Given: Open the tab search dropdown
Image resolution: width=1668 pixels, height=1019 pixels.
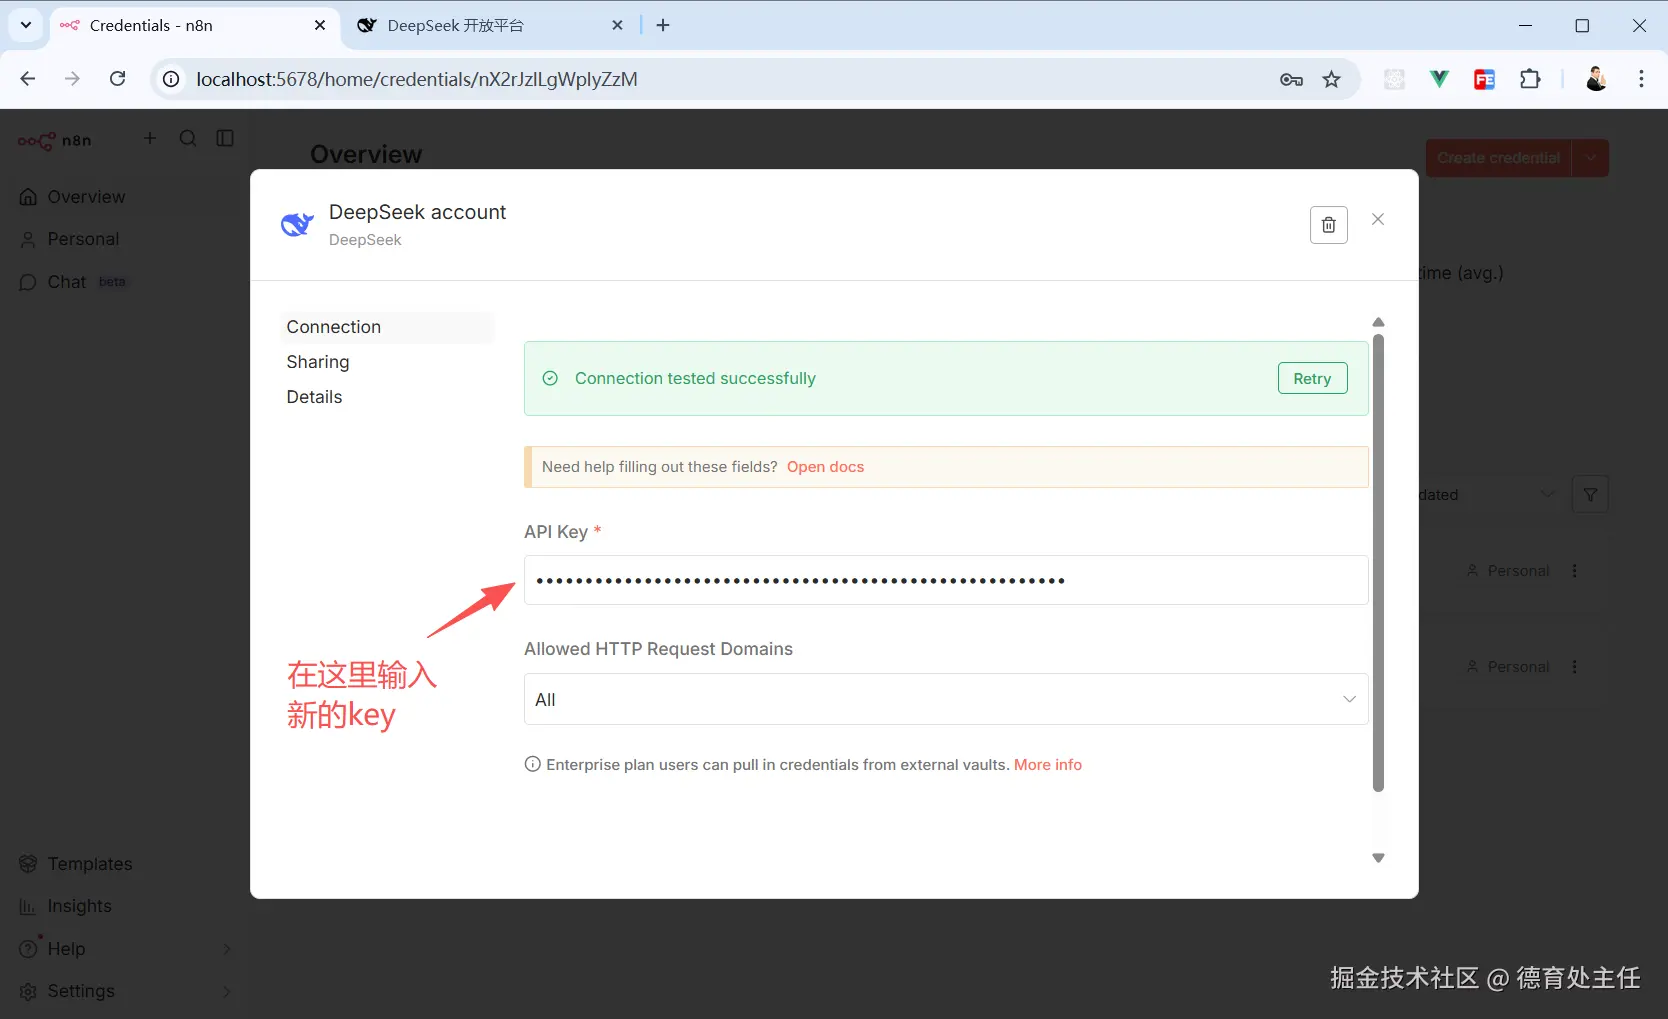Looking at the screenshot, I should pos(26,26).
